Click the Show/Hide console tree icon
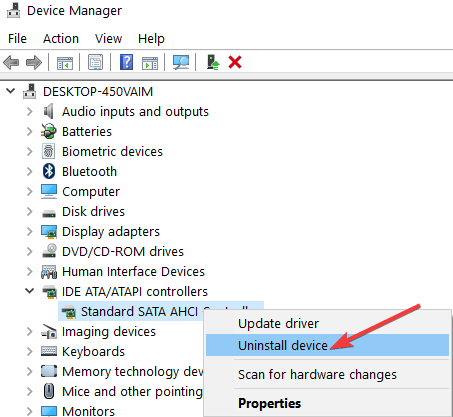This screenshot has height=417, width=453. pos(65,62)
